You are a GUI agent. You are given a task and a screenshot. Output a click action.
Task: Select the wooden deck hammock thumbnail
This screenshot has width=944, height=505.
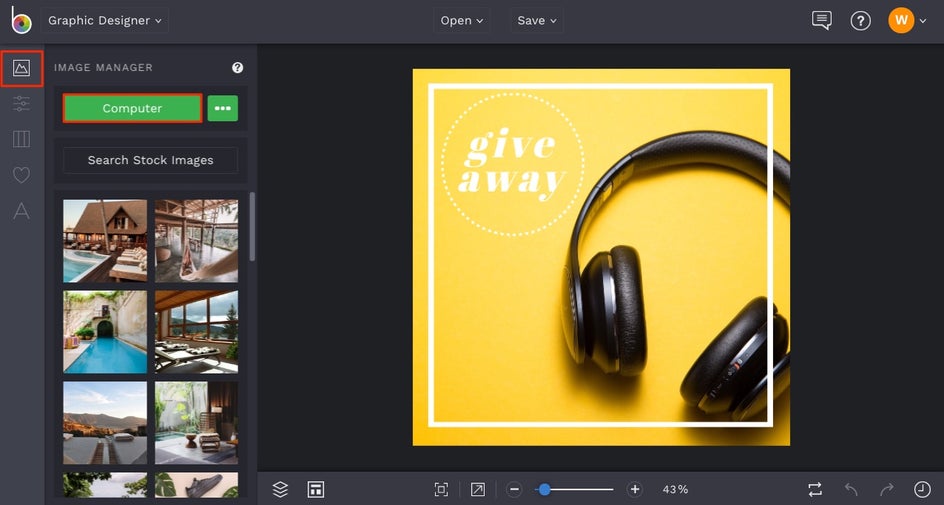(196, 241)
